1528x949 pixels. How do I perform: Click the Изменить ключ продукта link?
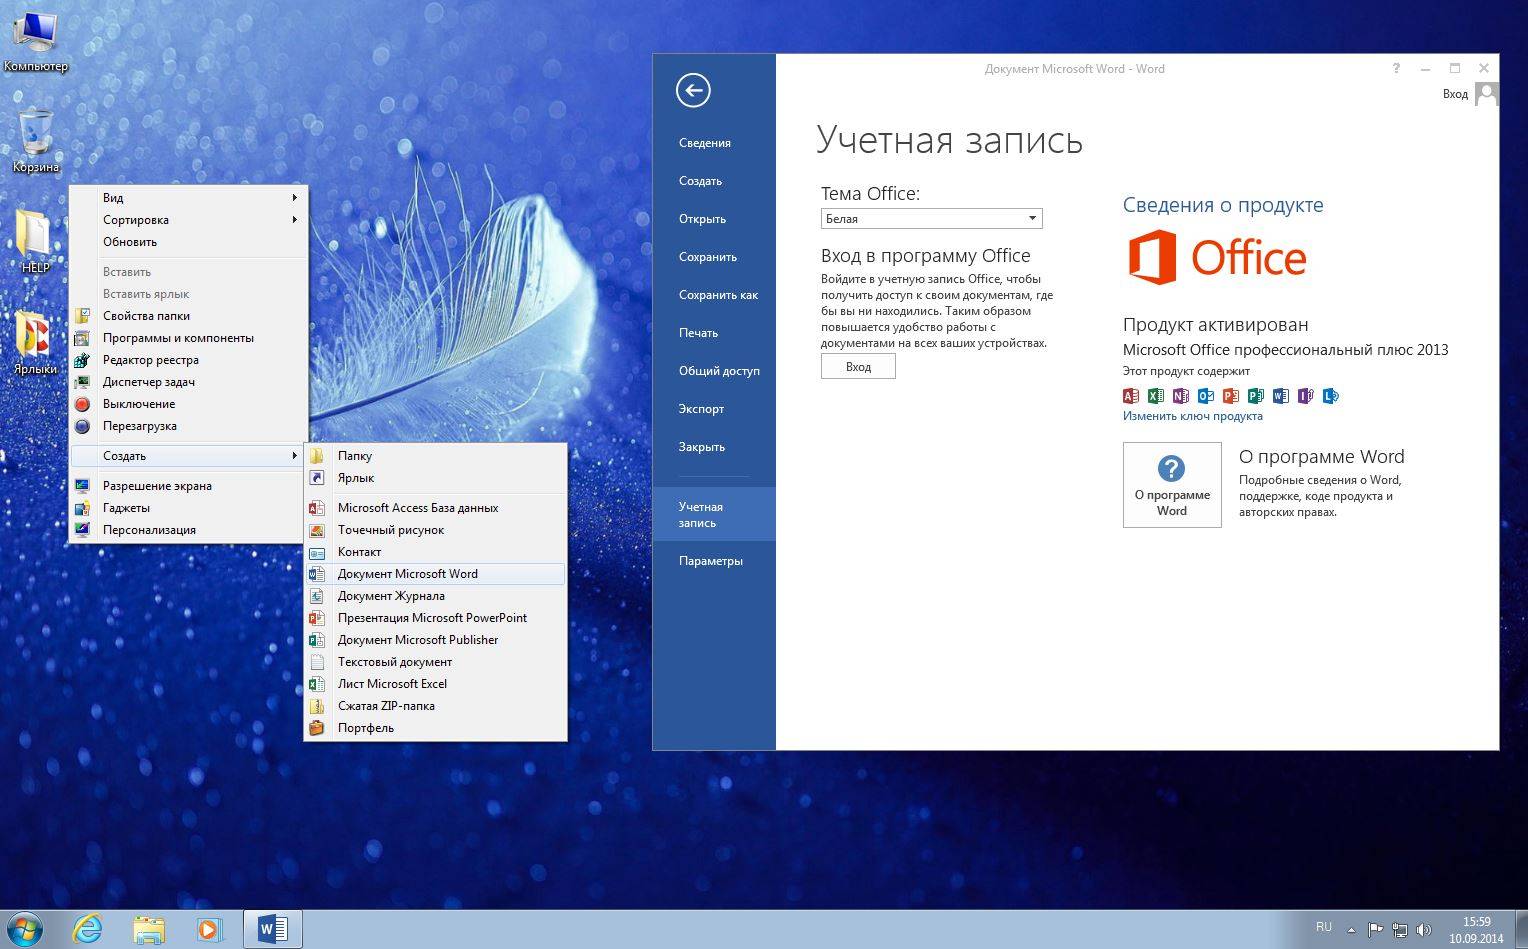[1192, 416]
